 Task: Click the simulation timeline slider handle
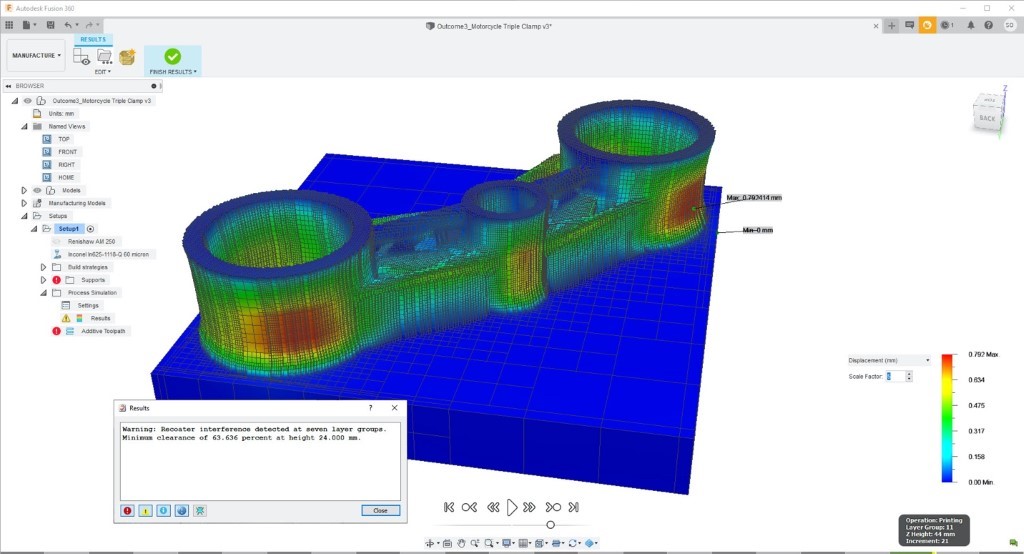tap(550, 525)
